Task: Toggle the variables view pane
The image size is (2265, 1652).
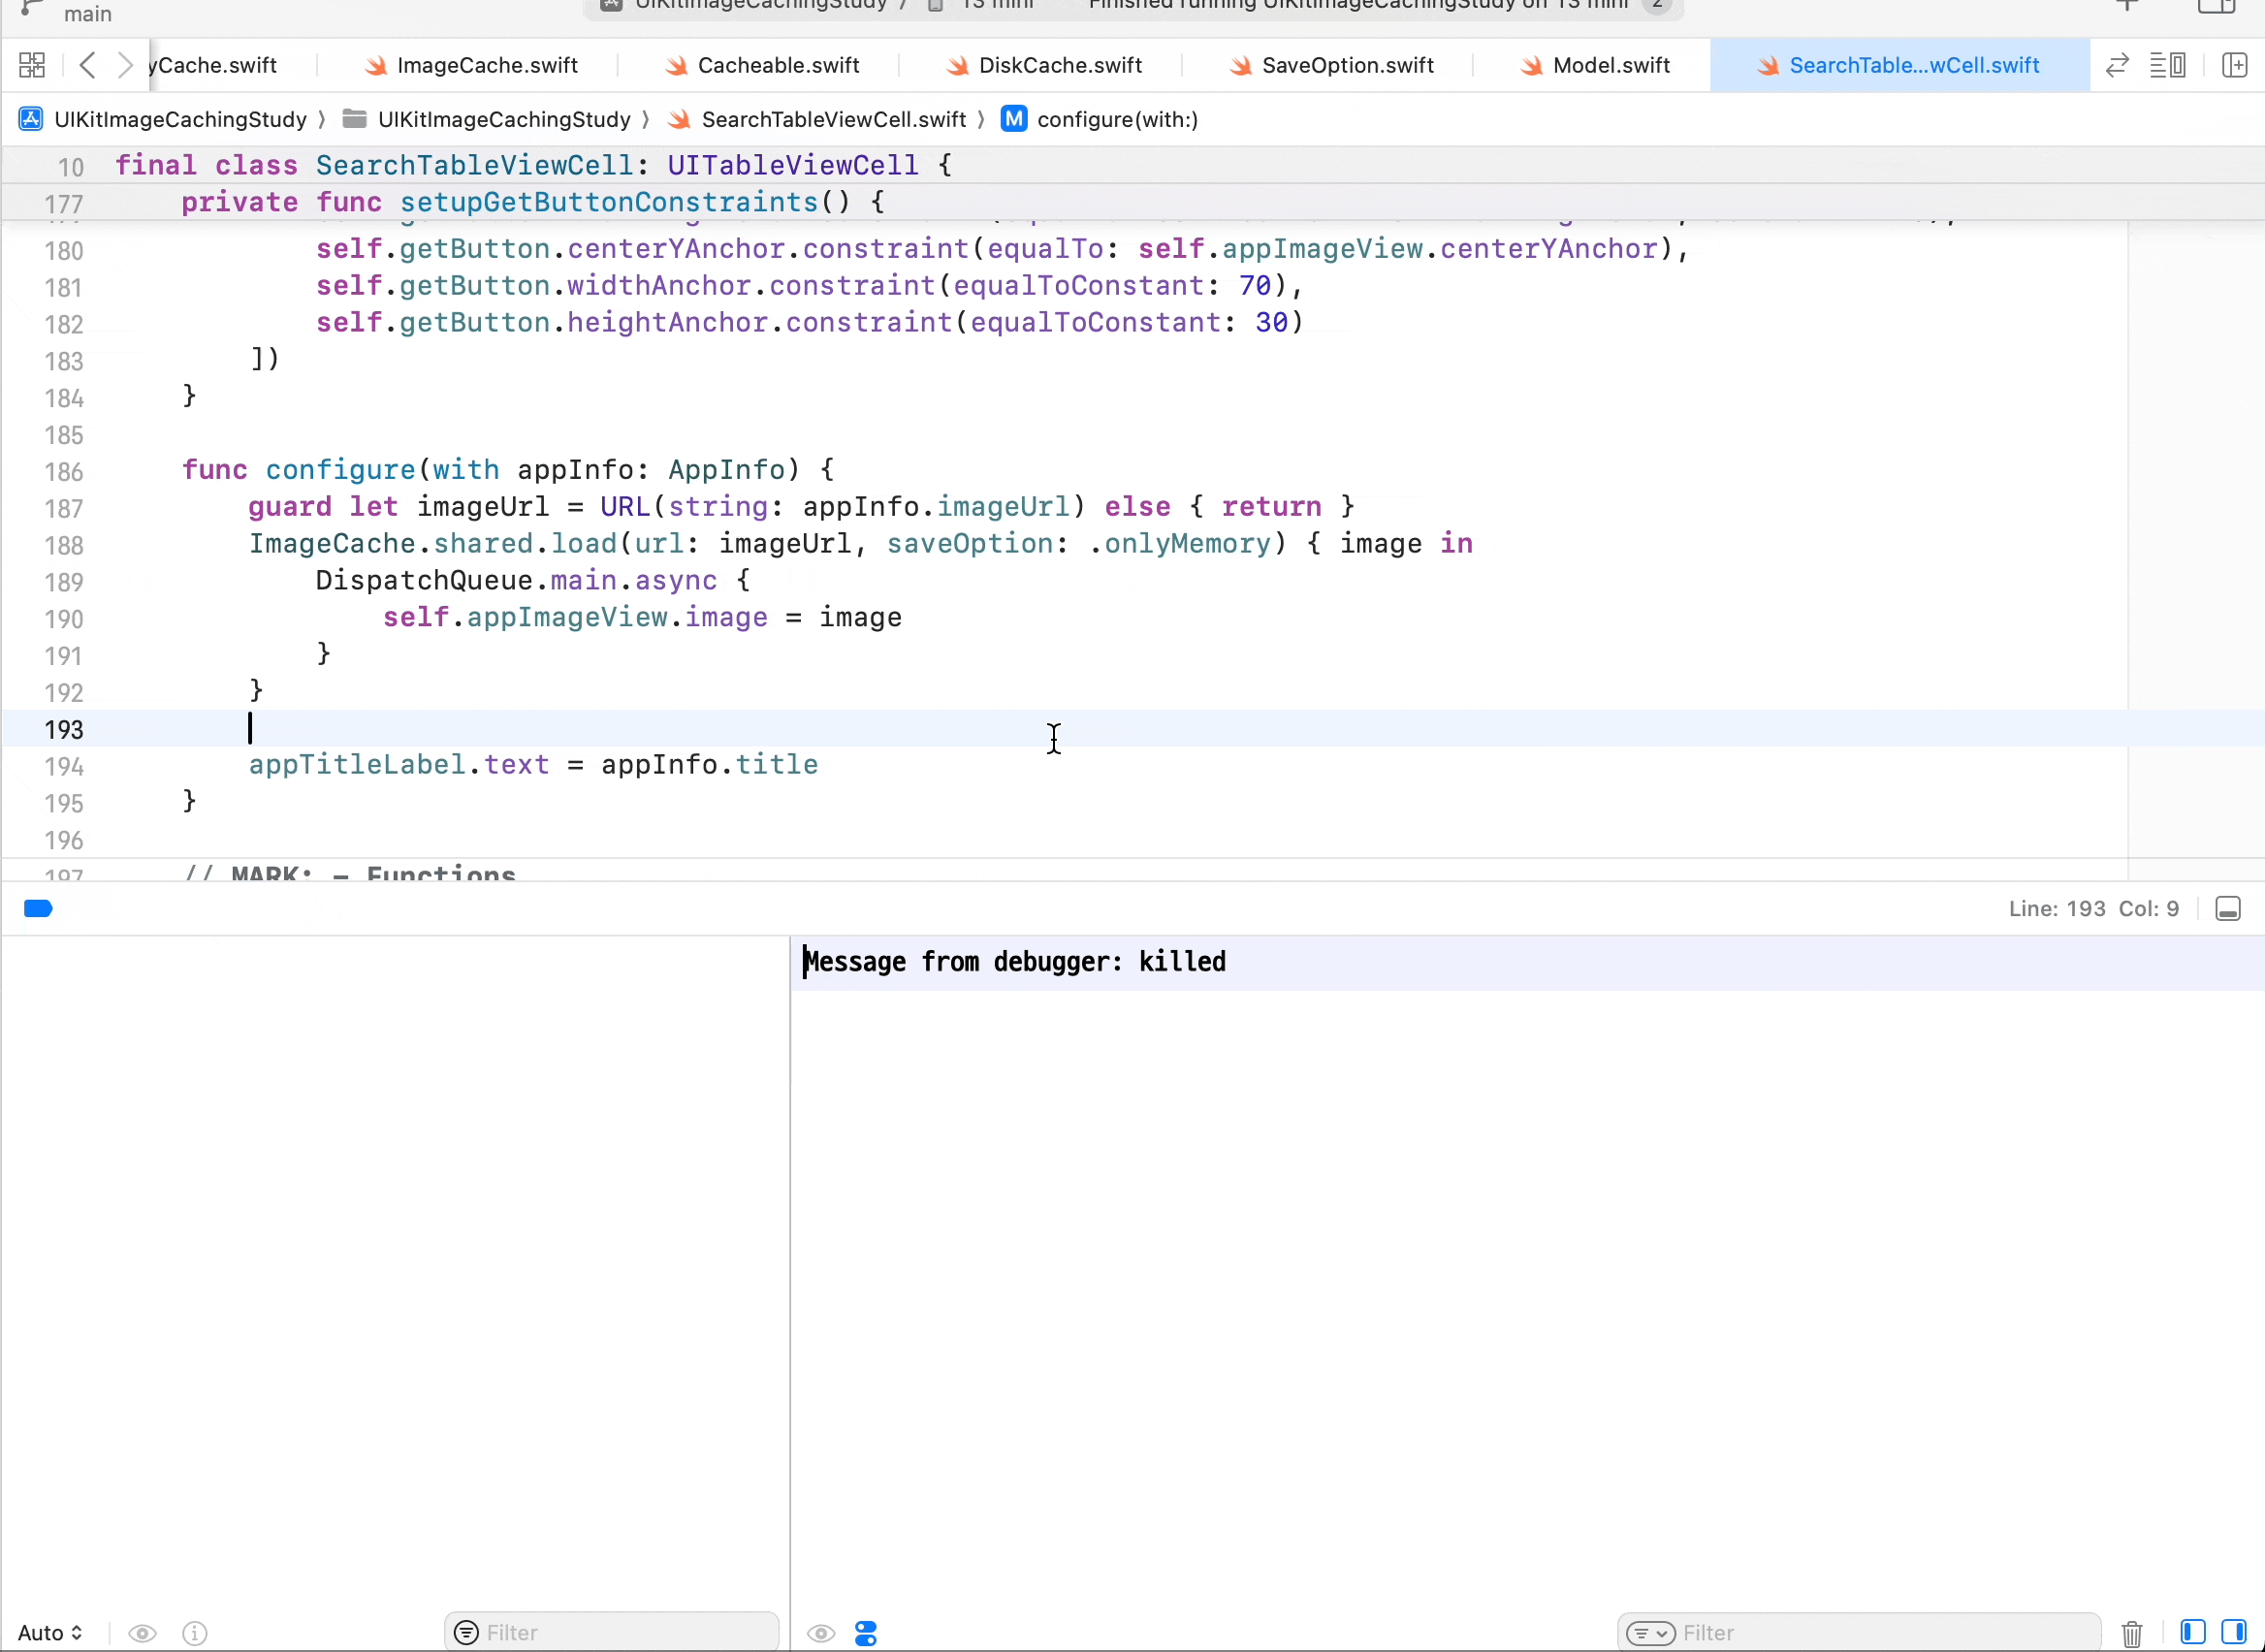Action: click(2192, 1633)
